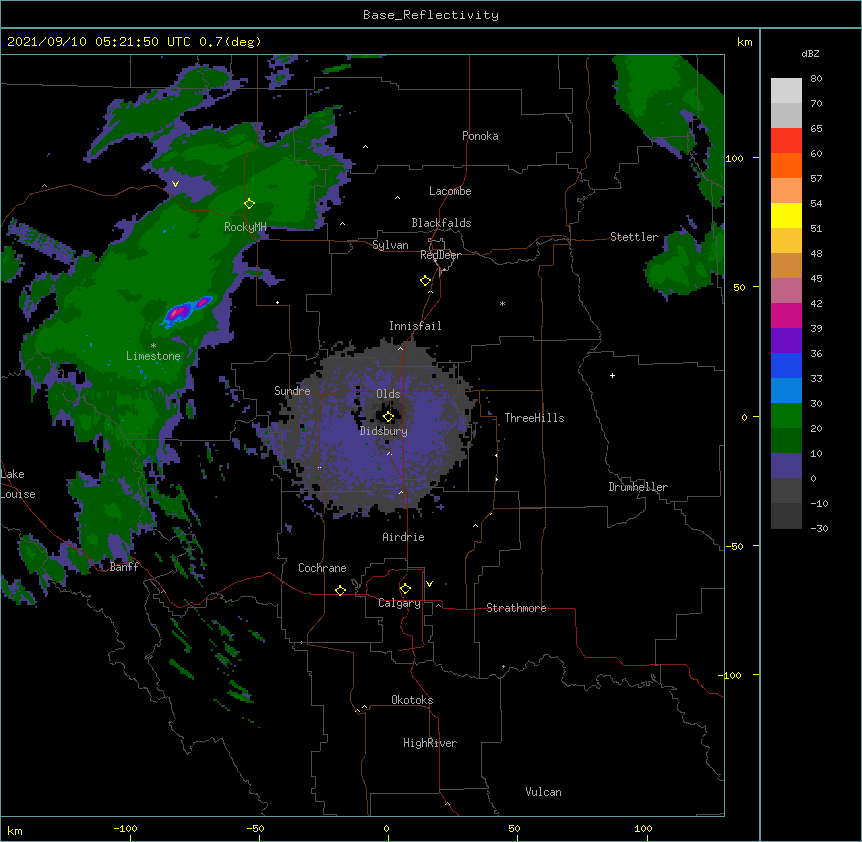862x842 pixels.
Task: Pick the red swatch between 65 and 60 dBZ
Action: (786, 141)
